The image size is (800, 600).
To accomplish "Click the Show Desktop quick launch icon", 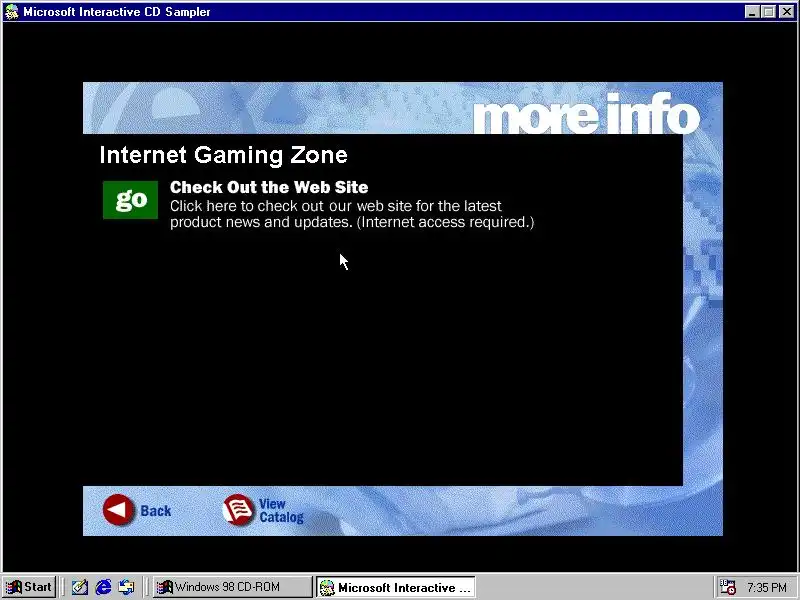I will (x=80, y=587).
